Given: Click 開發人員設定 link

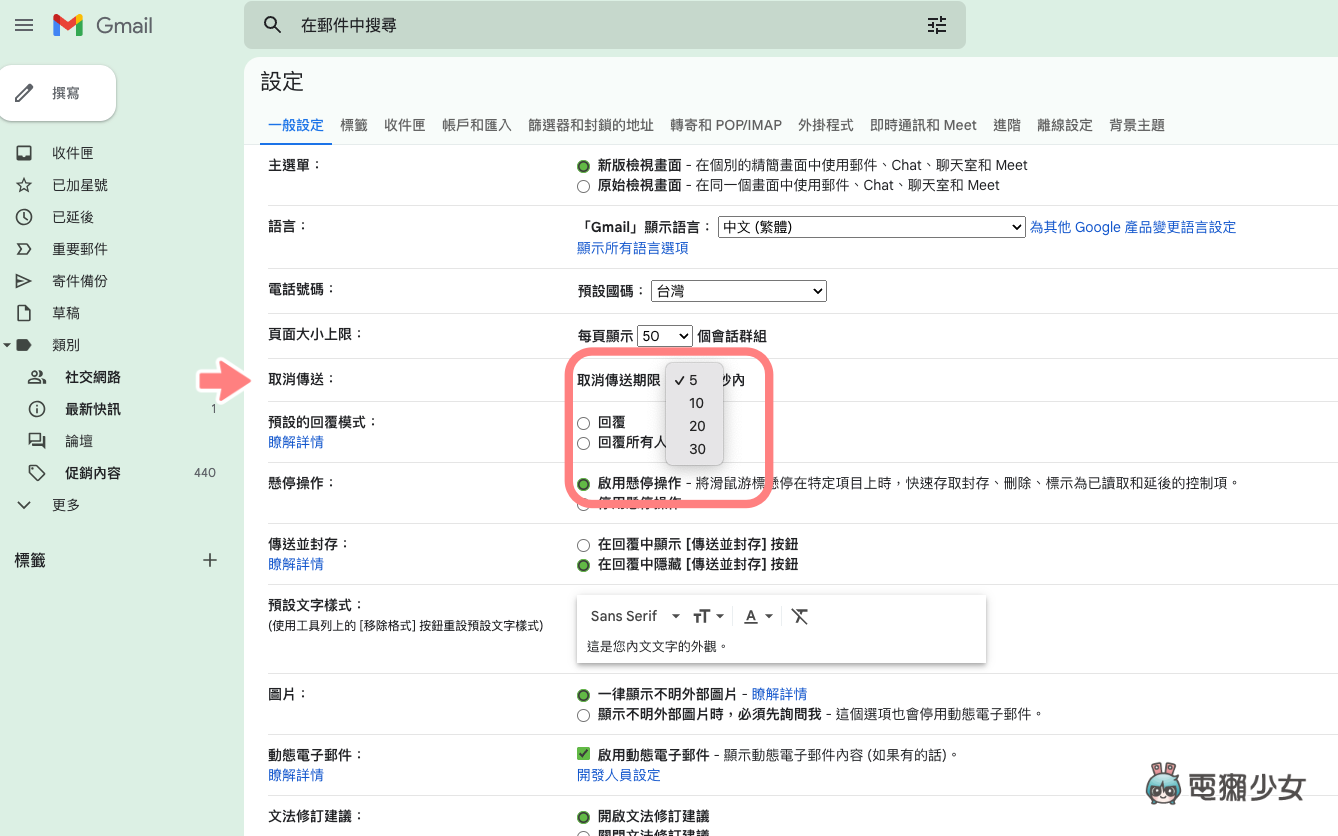Looking at the screenshot, I should (x=618, y=775).
